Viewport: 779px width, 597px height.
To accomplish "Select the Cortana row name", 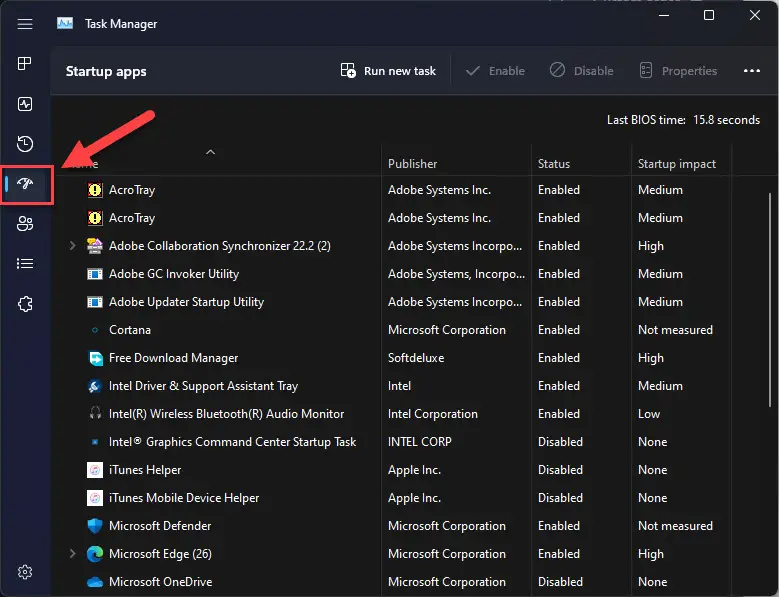I will [130, 330].
